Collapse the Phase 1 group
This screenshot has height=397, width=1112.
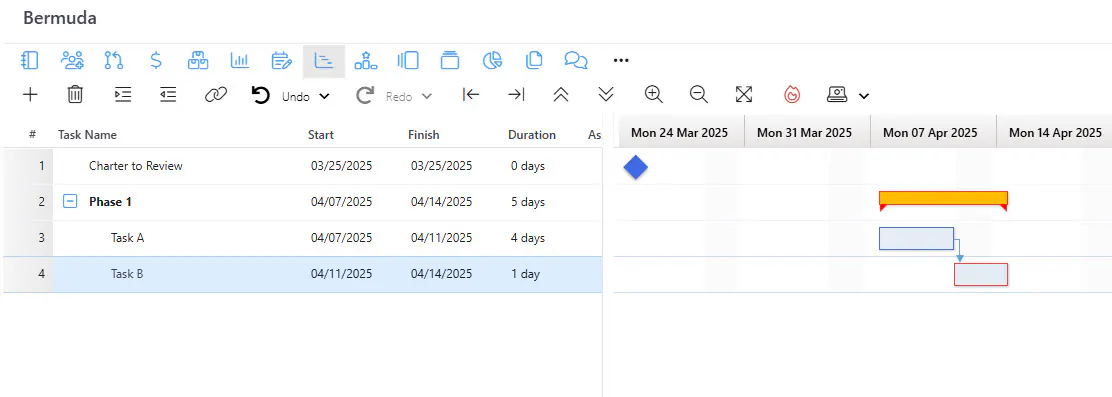tap(70, 202)
